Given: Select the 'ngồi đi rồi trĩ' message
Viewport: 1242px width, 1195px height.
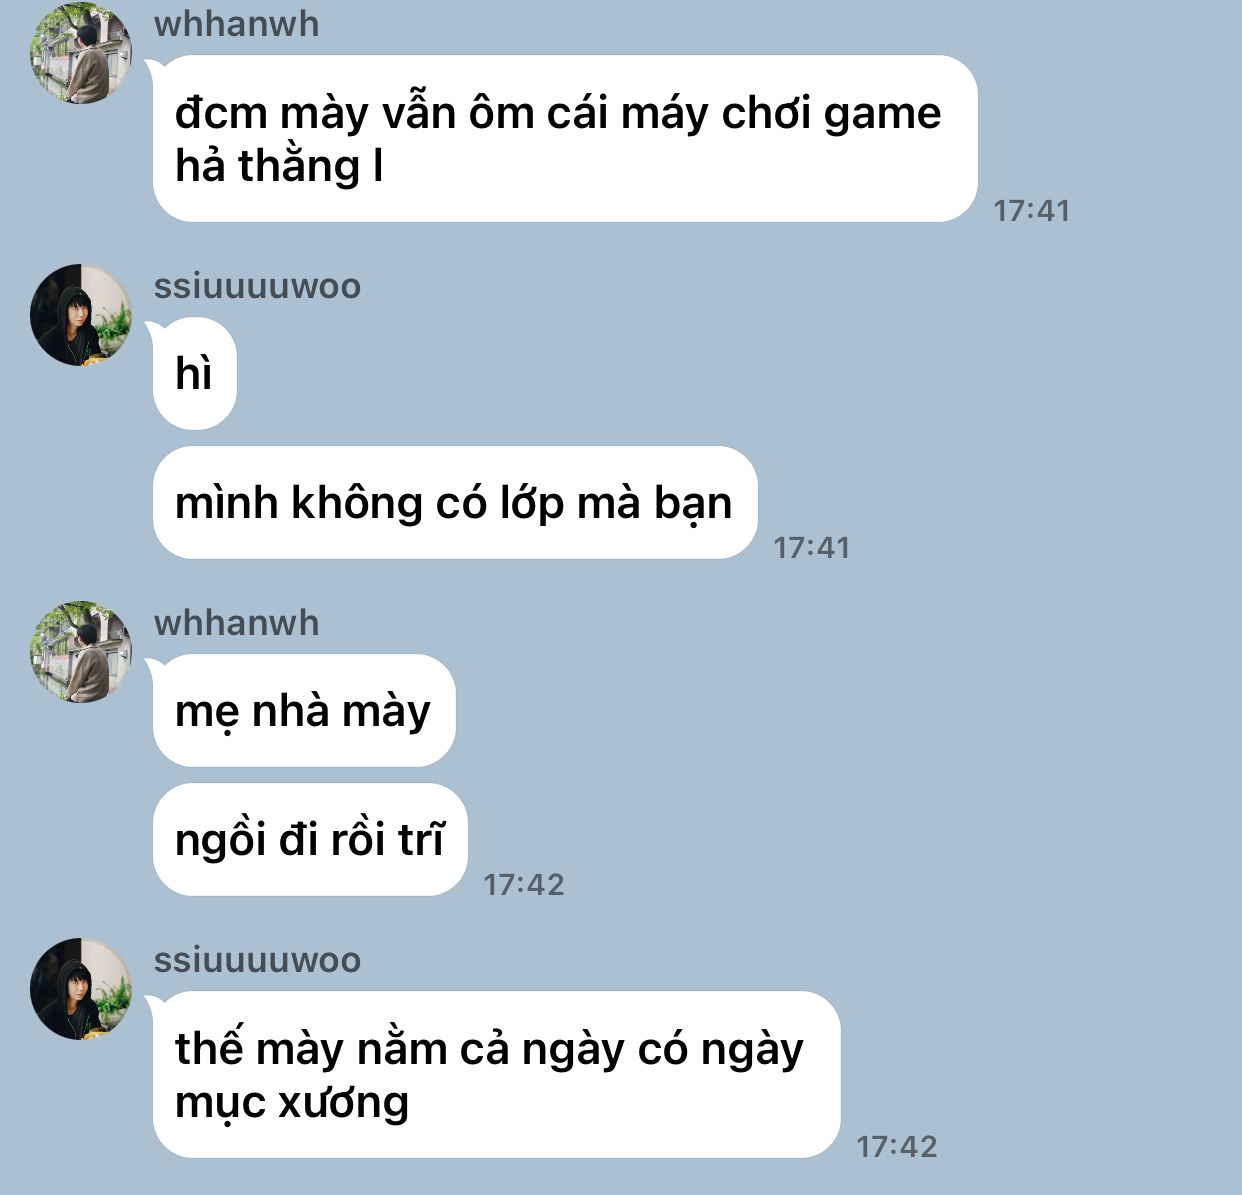Looking at the screenshot, I should click(x=310, y=840).
